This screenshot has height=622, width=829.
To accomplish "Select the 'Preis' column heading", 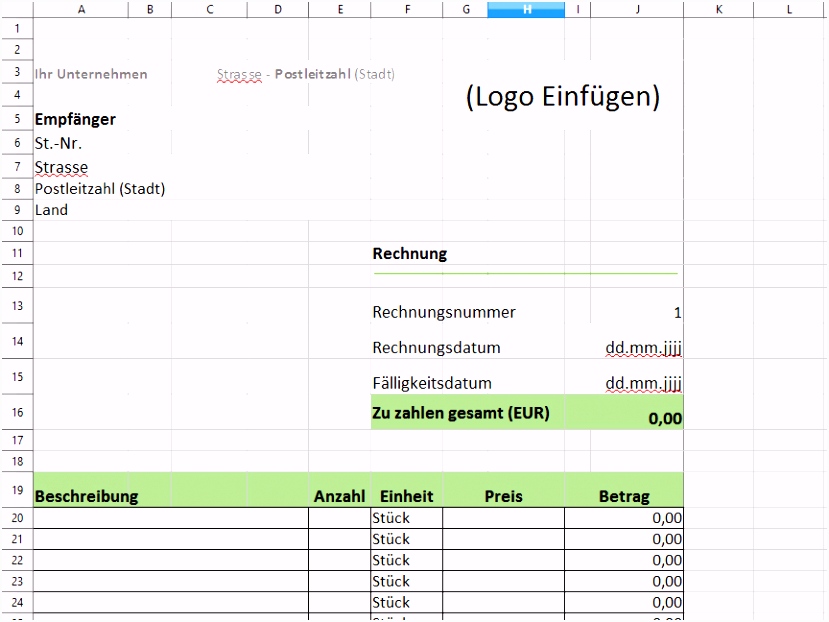I will [x=503, y=496].
